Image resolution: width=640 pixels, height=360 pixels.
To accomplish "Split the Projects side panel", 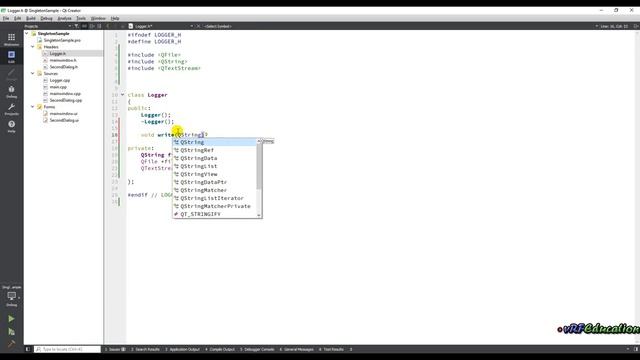I will click(x=92, y=26).
